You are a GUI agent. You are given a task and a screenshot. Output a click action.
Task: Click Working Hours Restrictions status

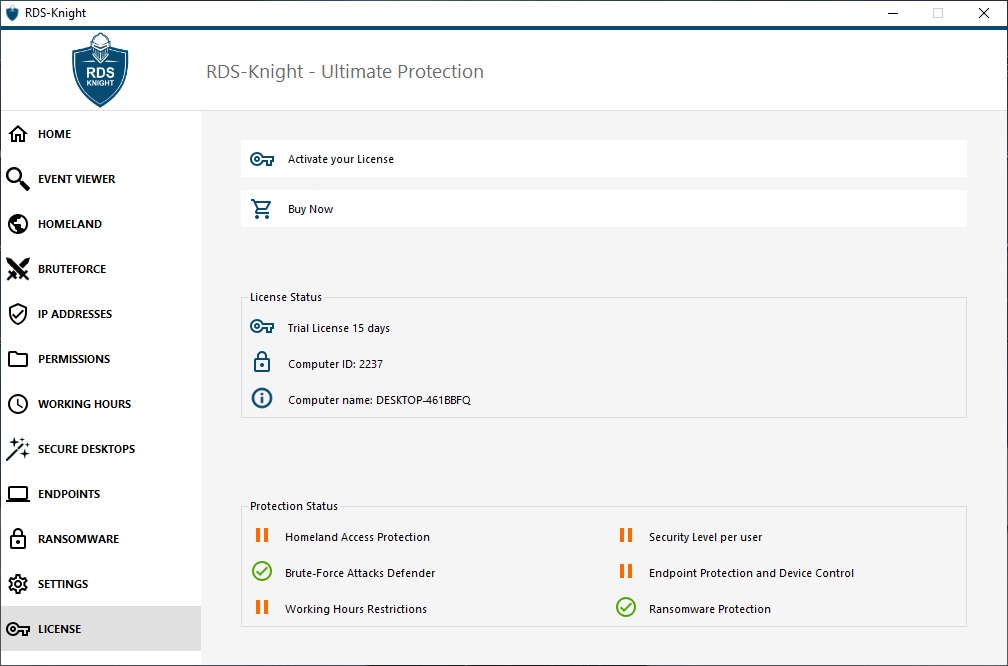pyautogui.click(x=356, y=609)
